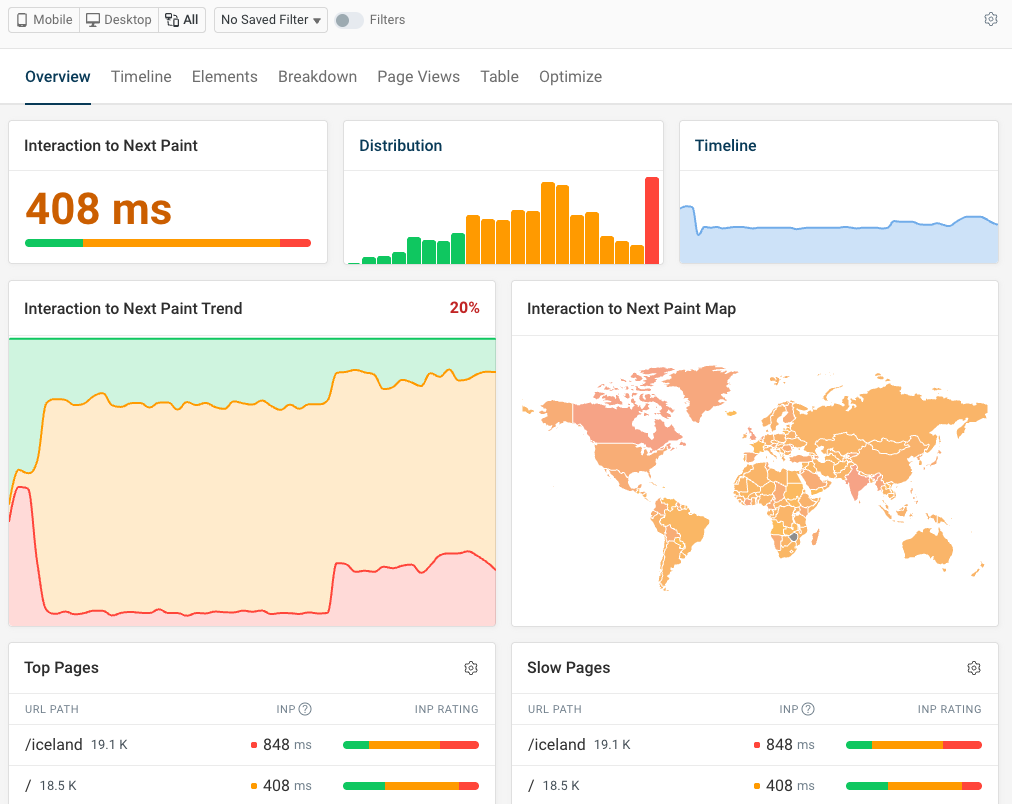Open the Optimize tab
Screen dimensions: 1012x804
[570, 76]
